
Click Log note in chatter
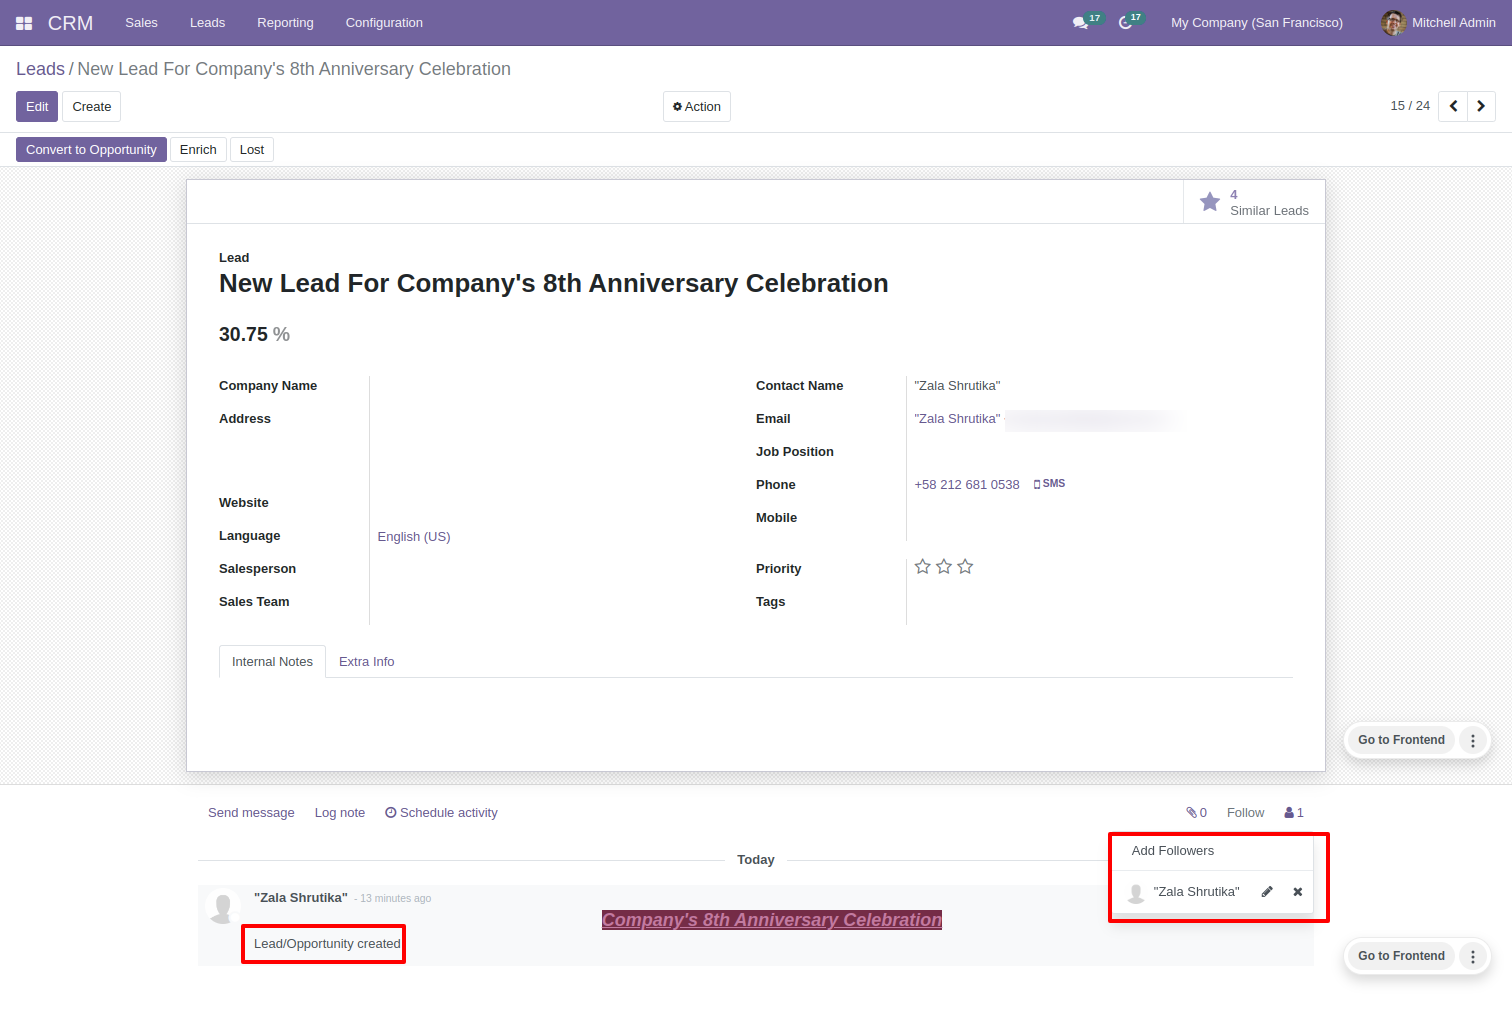click(340, 813)
